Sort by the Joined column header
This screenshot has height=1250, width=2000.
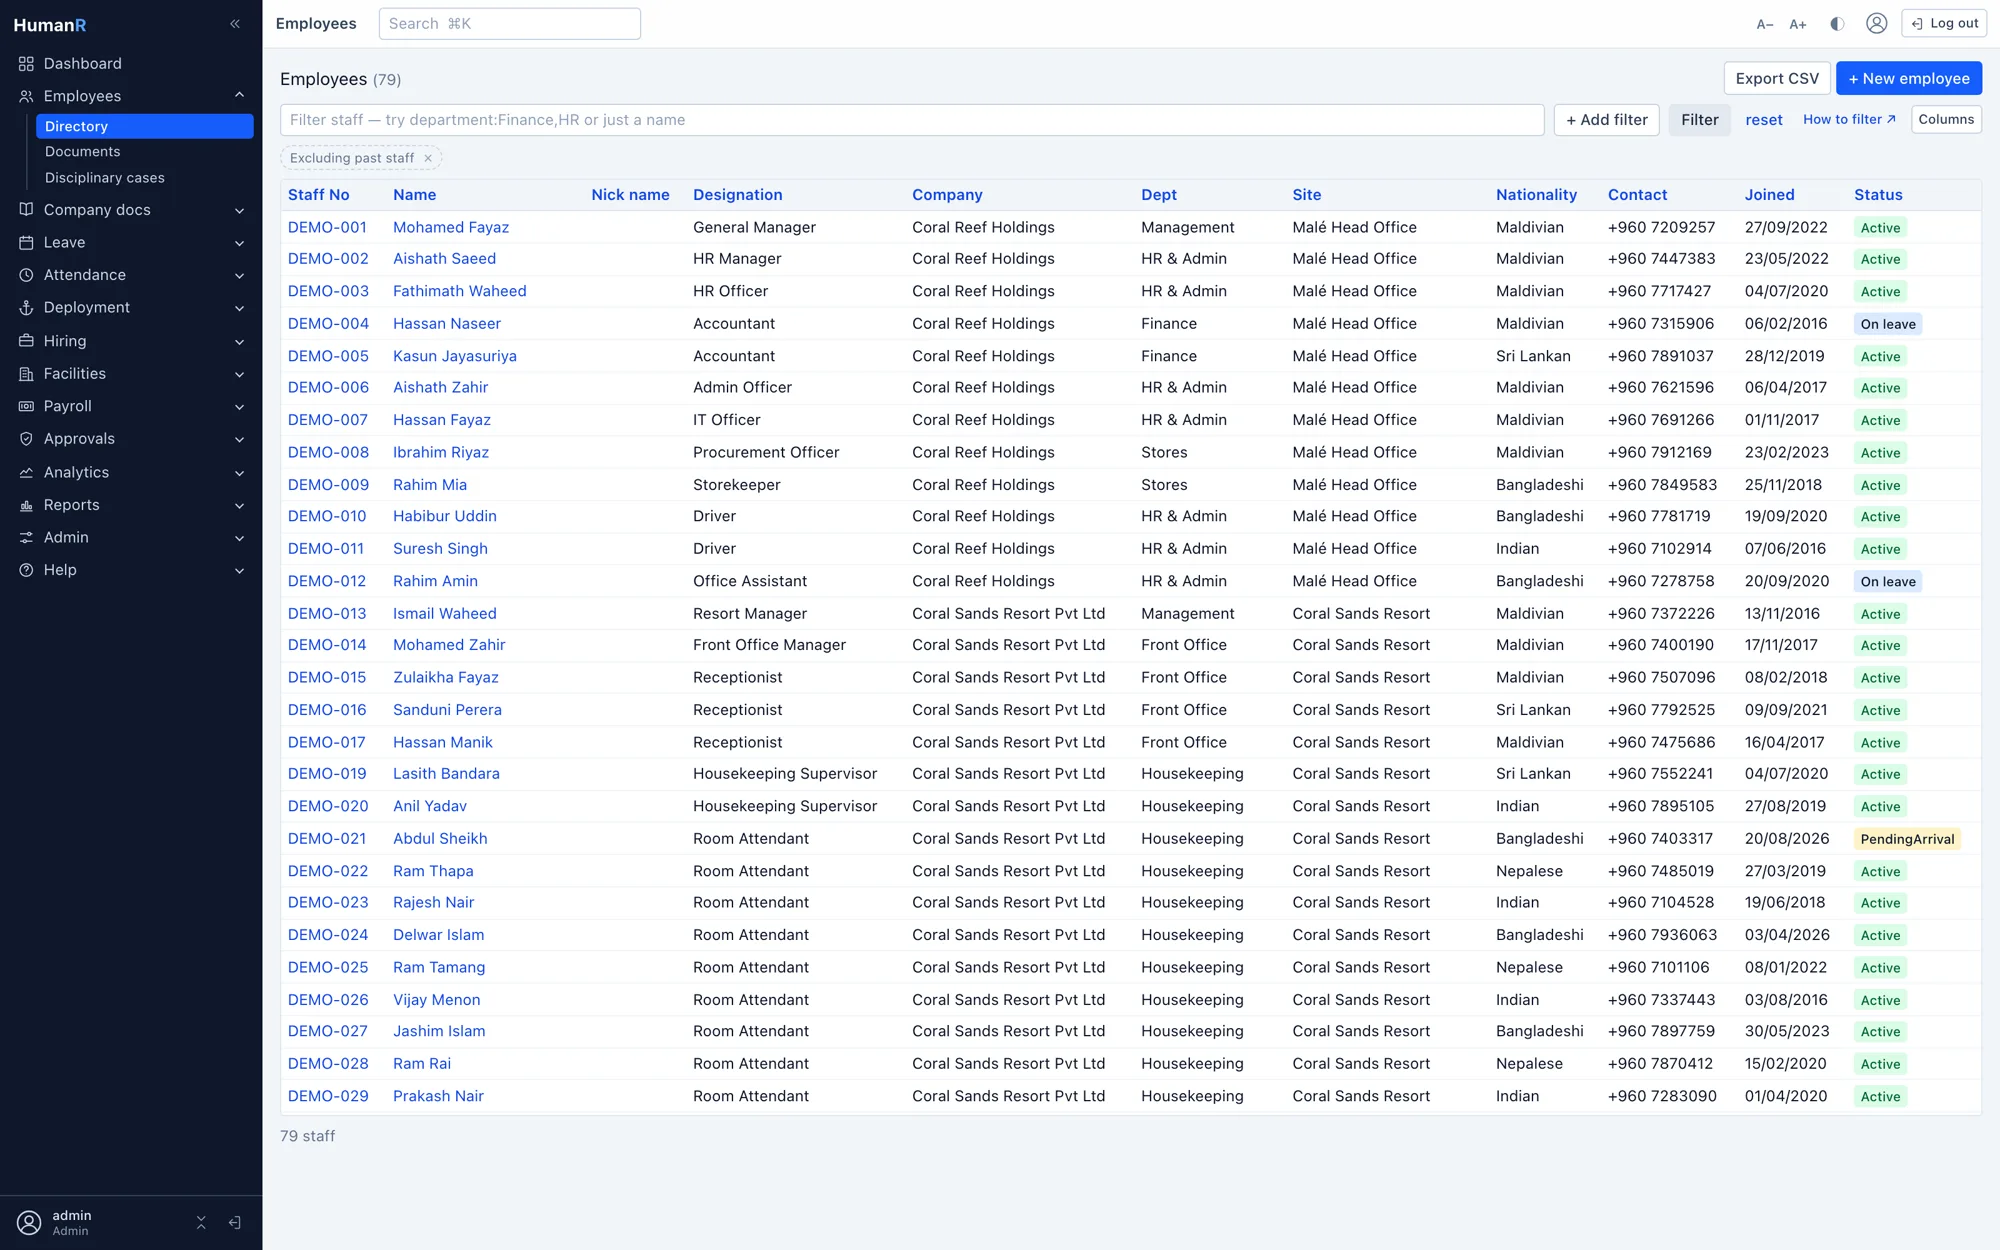click(x=1769, y=195)
